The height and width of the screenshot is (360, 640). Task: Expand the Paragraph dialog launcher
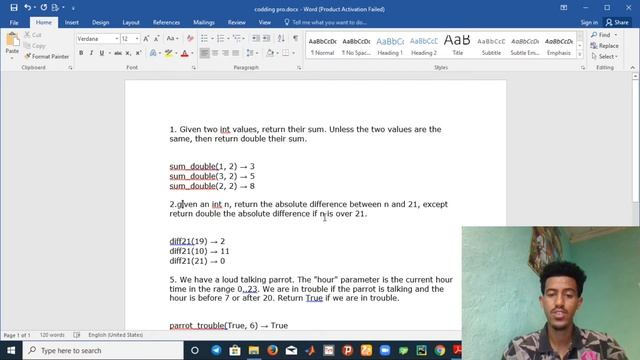pos(299,68)
